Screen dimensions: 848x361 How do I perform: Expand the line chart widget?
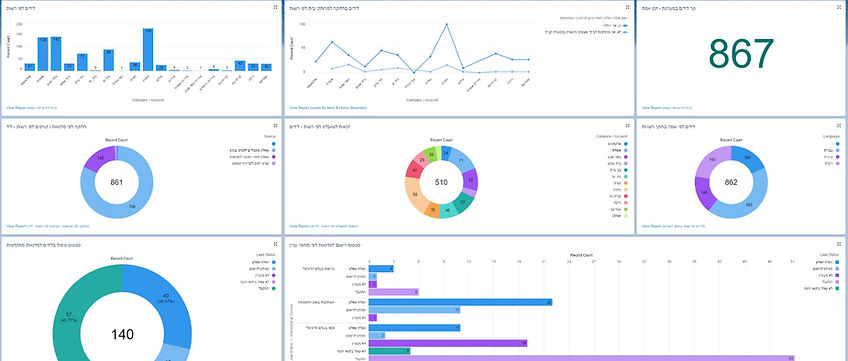coord(627,7)
